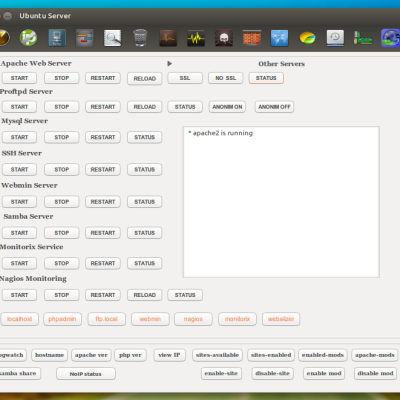Screen dimensions: 400x400
Task: Restart the Mysql Server
Action: pos(103,137)
